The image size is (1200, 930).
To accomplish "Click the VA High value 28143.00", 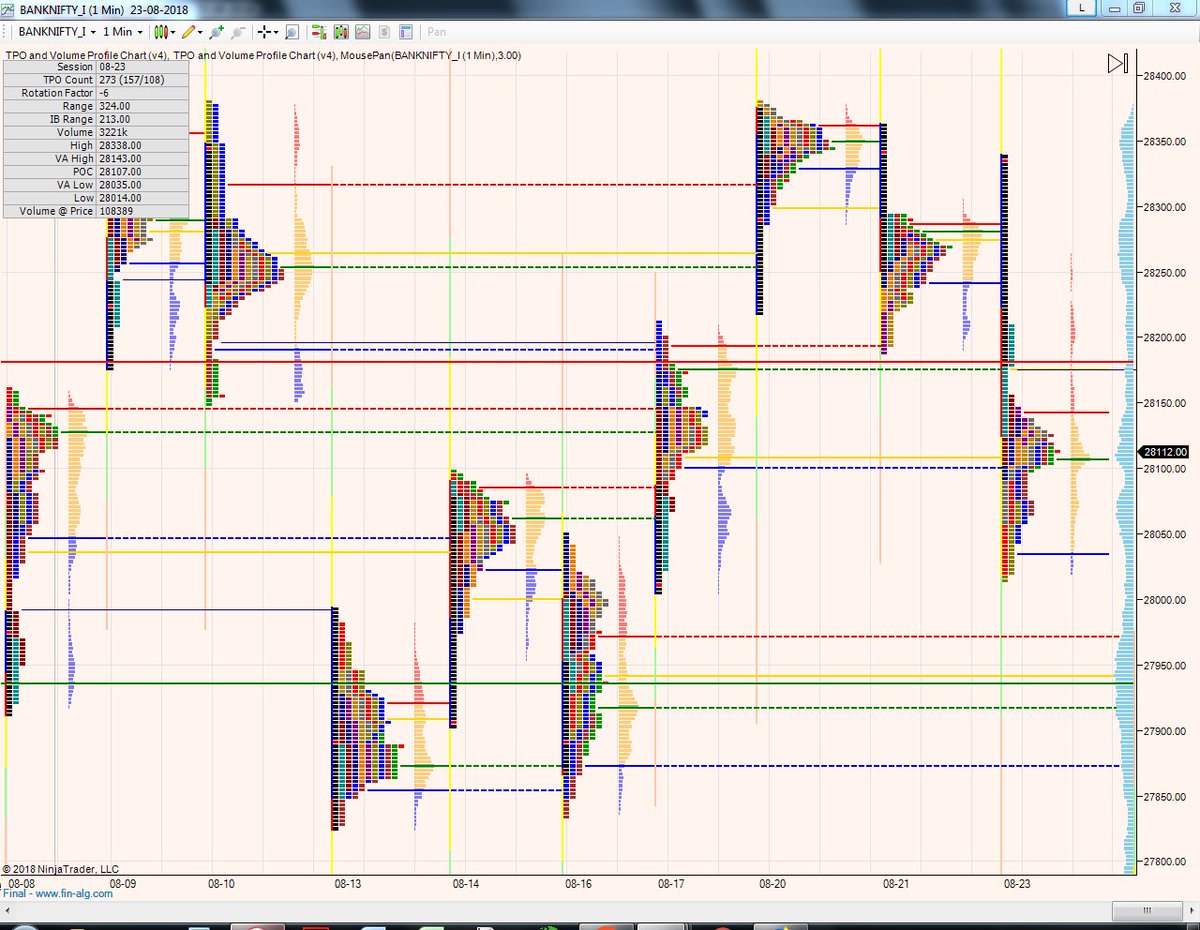I will tap(121, 158).
